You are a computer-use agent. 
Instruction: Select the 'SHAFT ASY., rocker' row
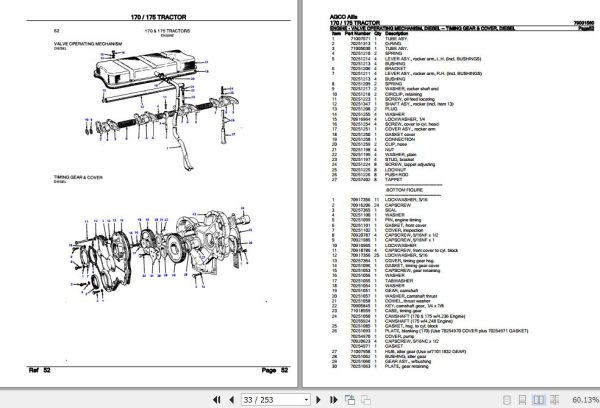[x=393, y=104]
